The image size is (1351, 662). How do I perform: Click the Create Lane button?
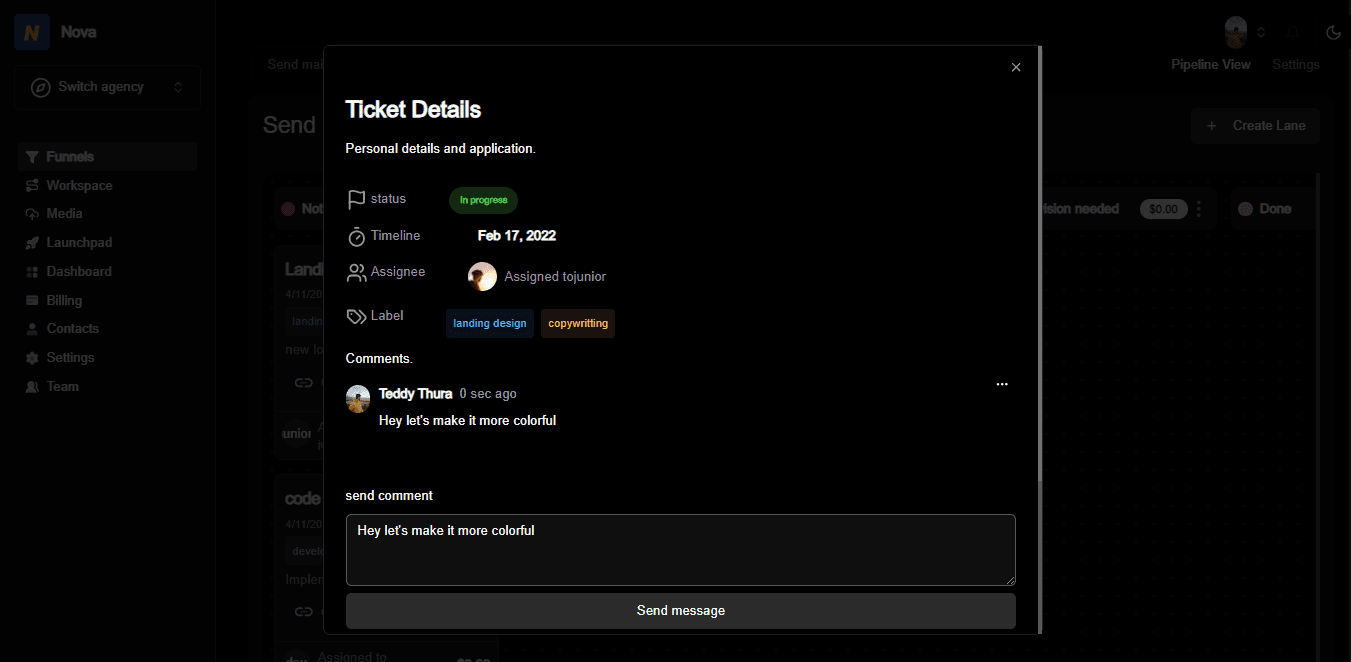(1255, 125)
